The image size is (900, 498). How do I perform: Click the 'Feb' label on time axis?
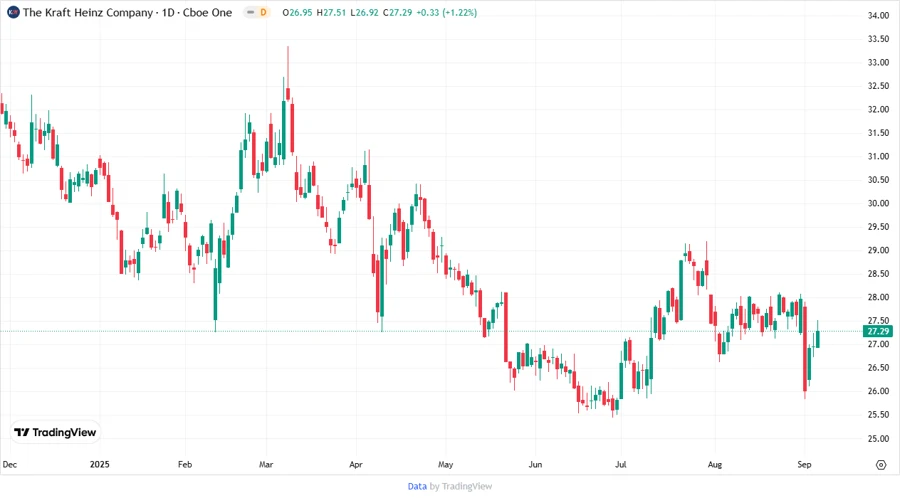(185, 465)
